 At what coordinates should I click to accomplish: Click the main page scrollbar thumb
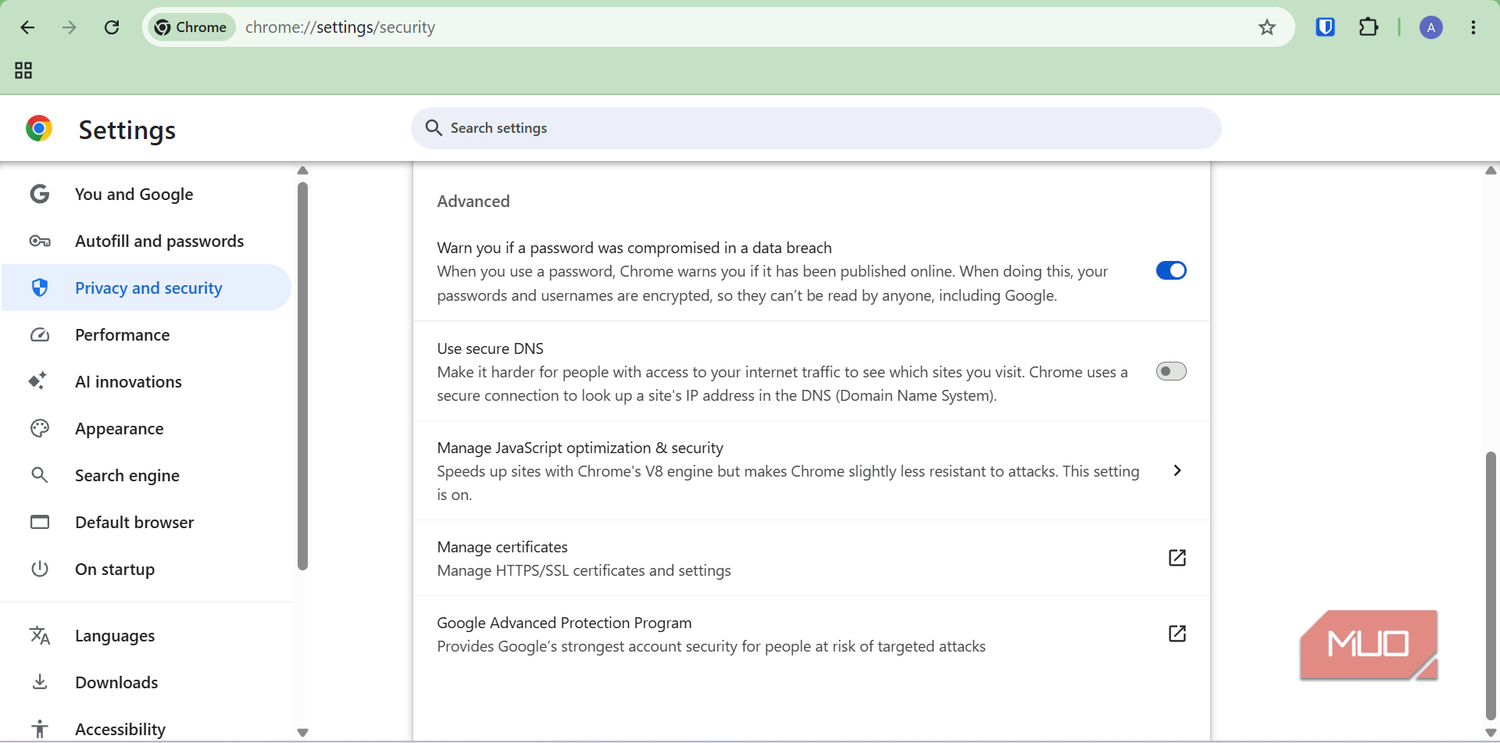(x=1491, y=585)
